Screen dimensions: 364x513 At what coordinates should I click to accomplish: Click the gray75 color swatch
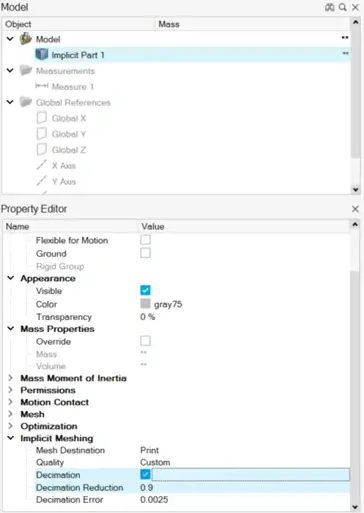pos(145,304)
